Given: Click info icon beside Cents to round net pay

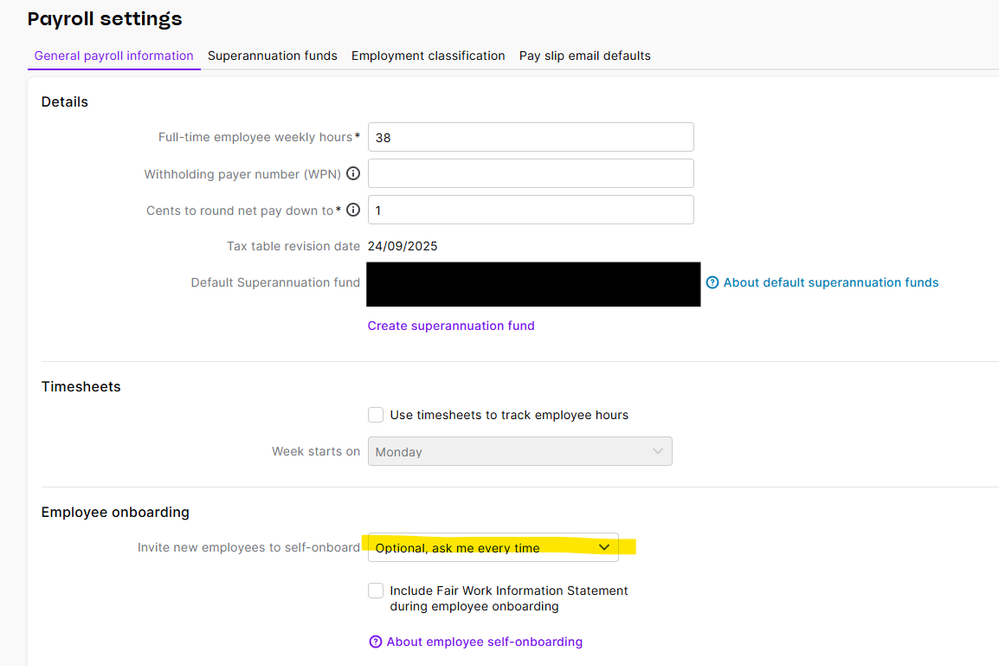Looking at the screenshot, I should (x=353, y=211).
